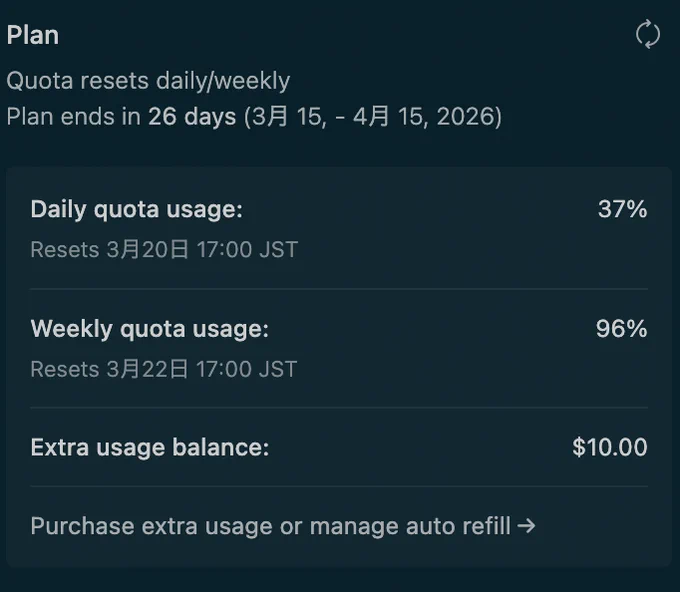The width and height of the screenshot is (680, 592).
Task: Click the bold 26 days text
Action: 192,117
